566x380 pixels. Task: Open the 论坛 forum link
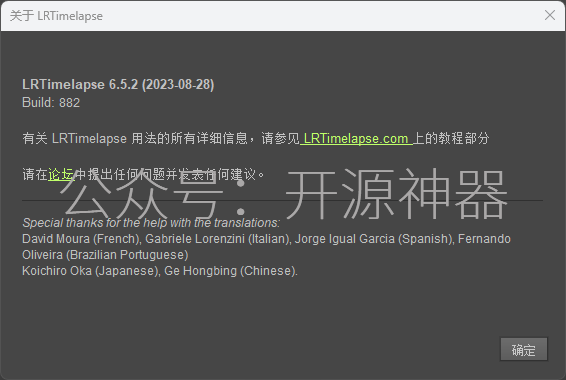click(61, 175)
